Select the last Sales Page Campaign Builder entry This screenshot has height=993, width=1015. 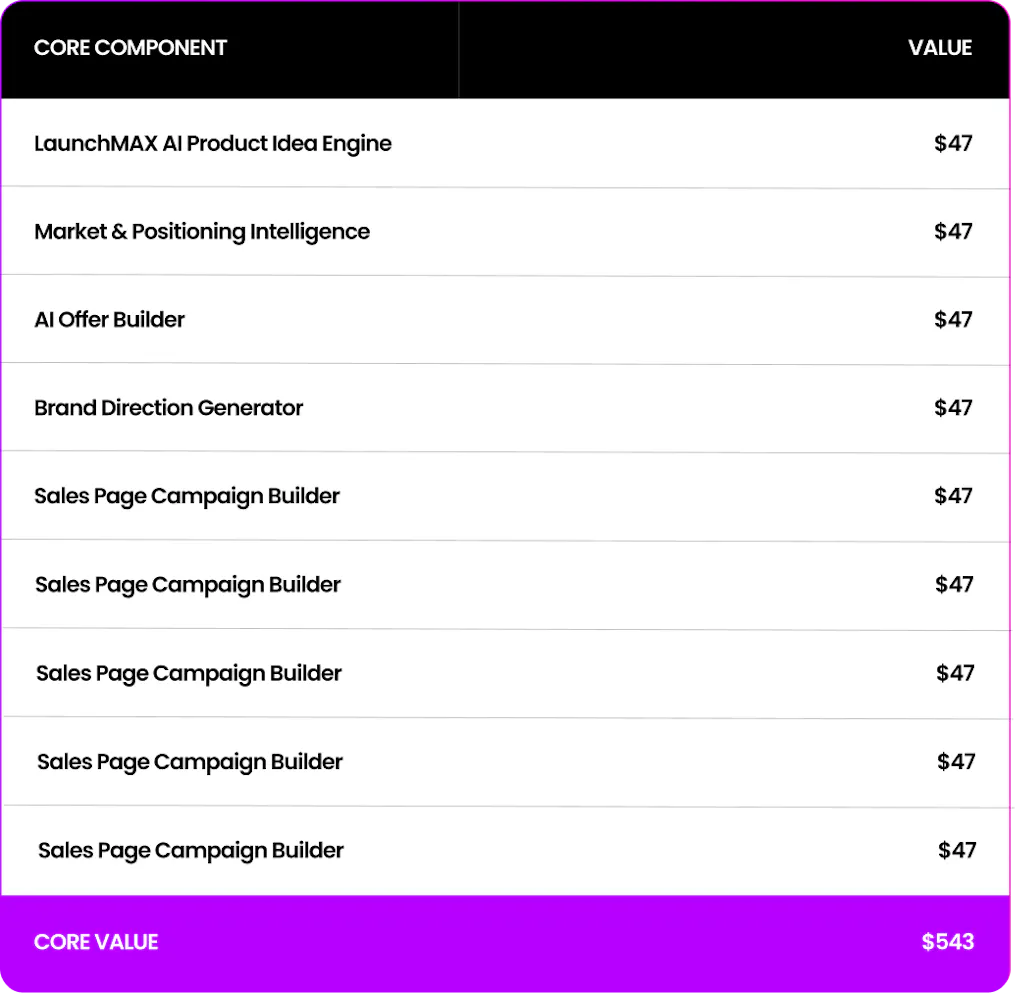[191, 851]
